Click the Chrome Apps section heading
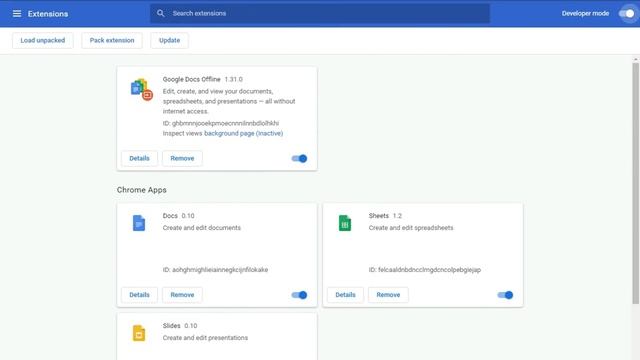 142,190
